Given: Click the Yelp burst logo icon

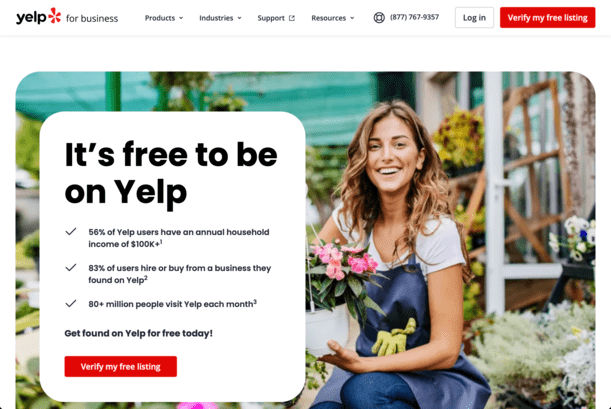Looking at the screenshot, I should (x=55, y=16).
